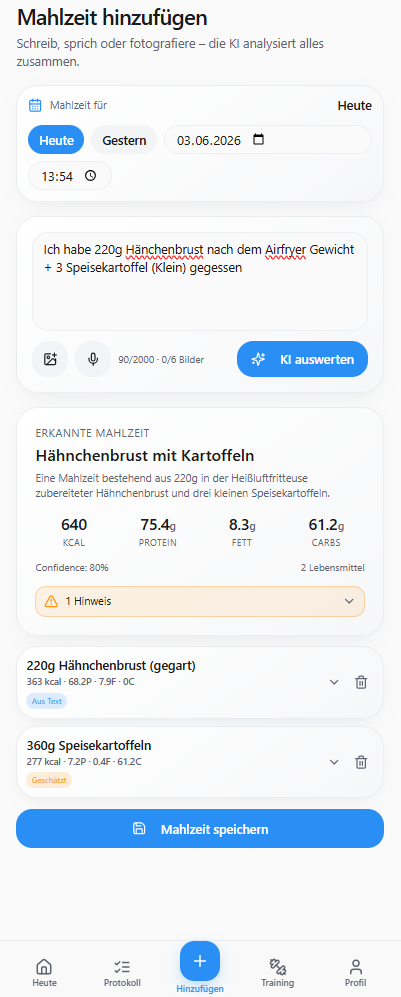
Task: Click the add image icon button
Action: pos(50,359)
